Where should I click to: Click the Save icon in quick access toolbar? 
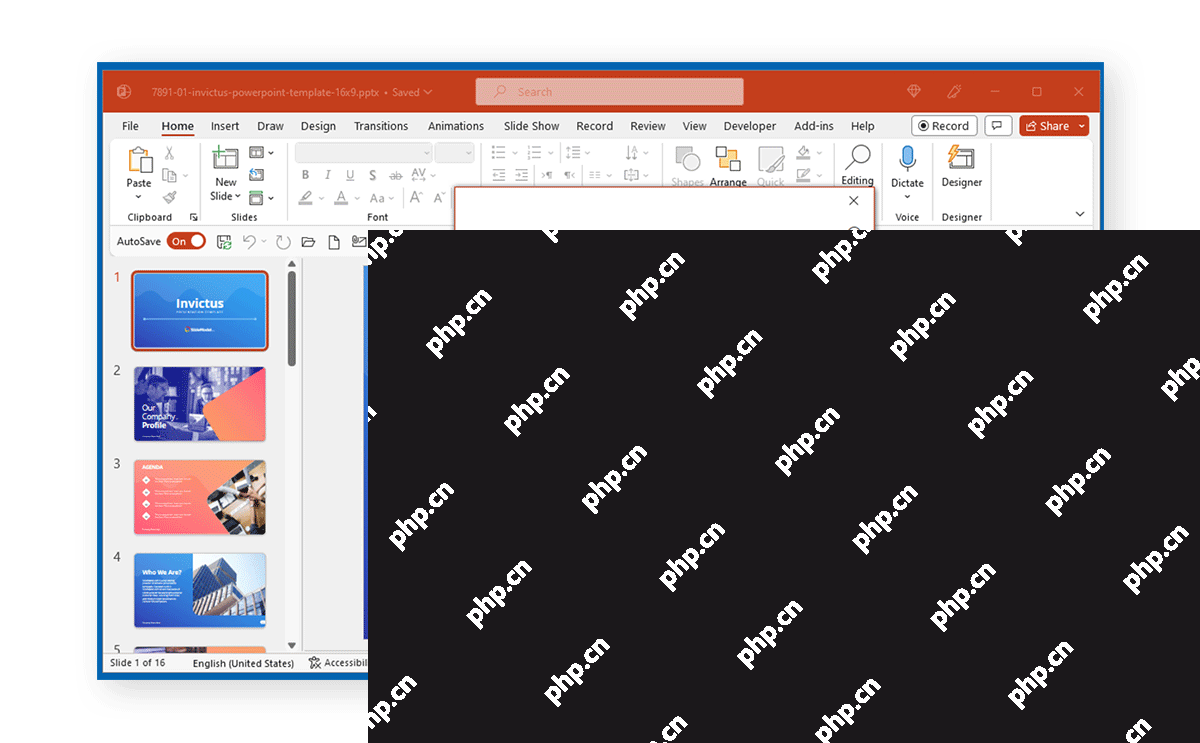[x=225, y=242]
